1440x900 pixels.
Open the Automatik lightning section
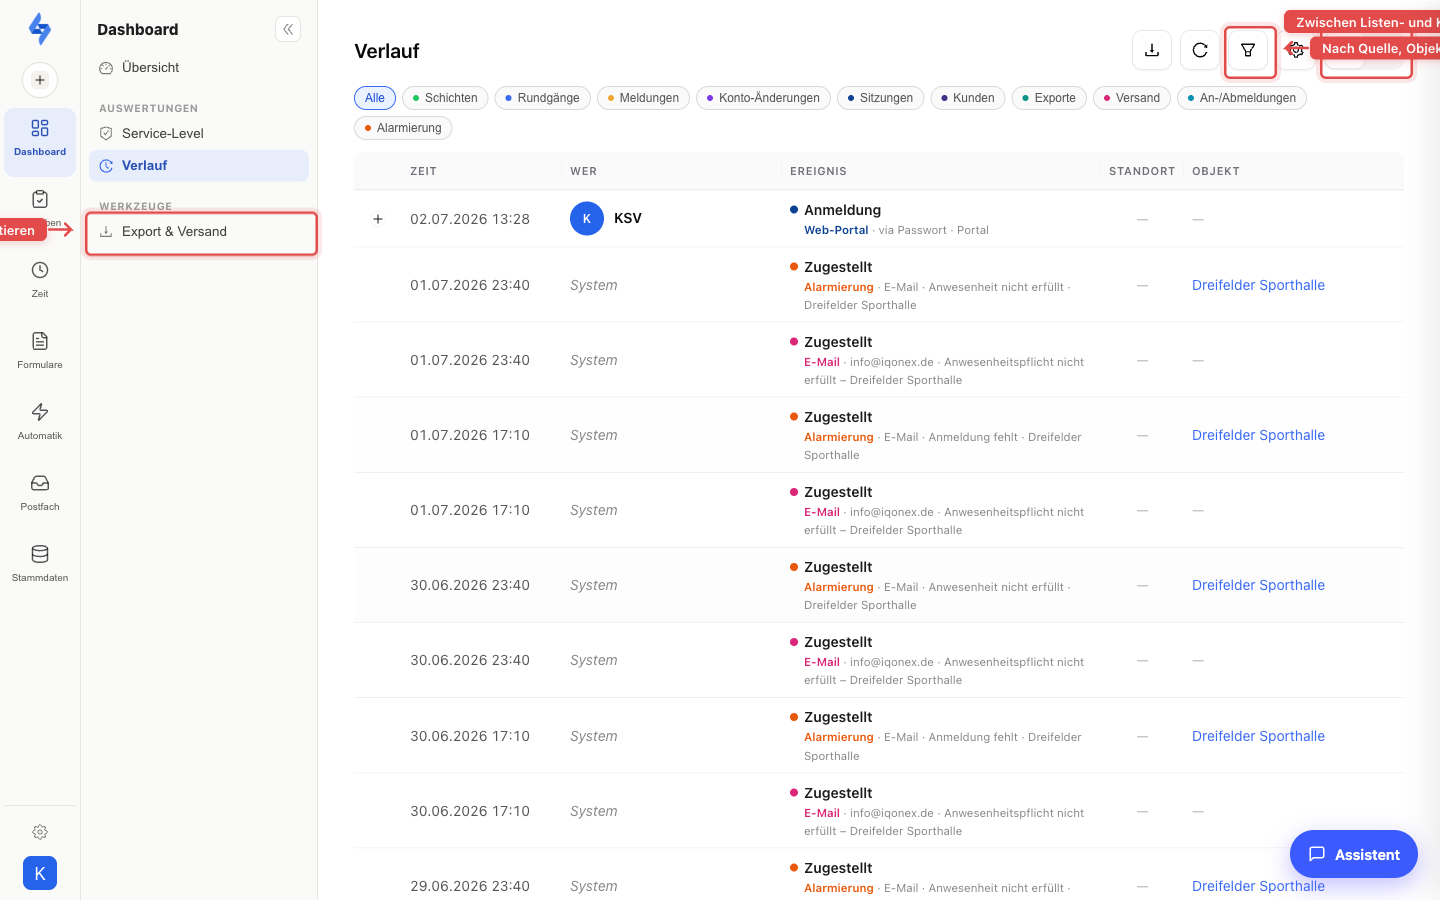pyautogui.click(x=40, y=421)
